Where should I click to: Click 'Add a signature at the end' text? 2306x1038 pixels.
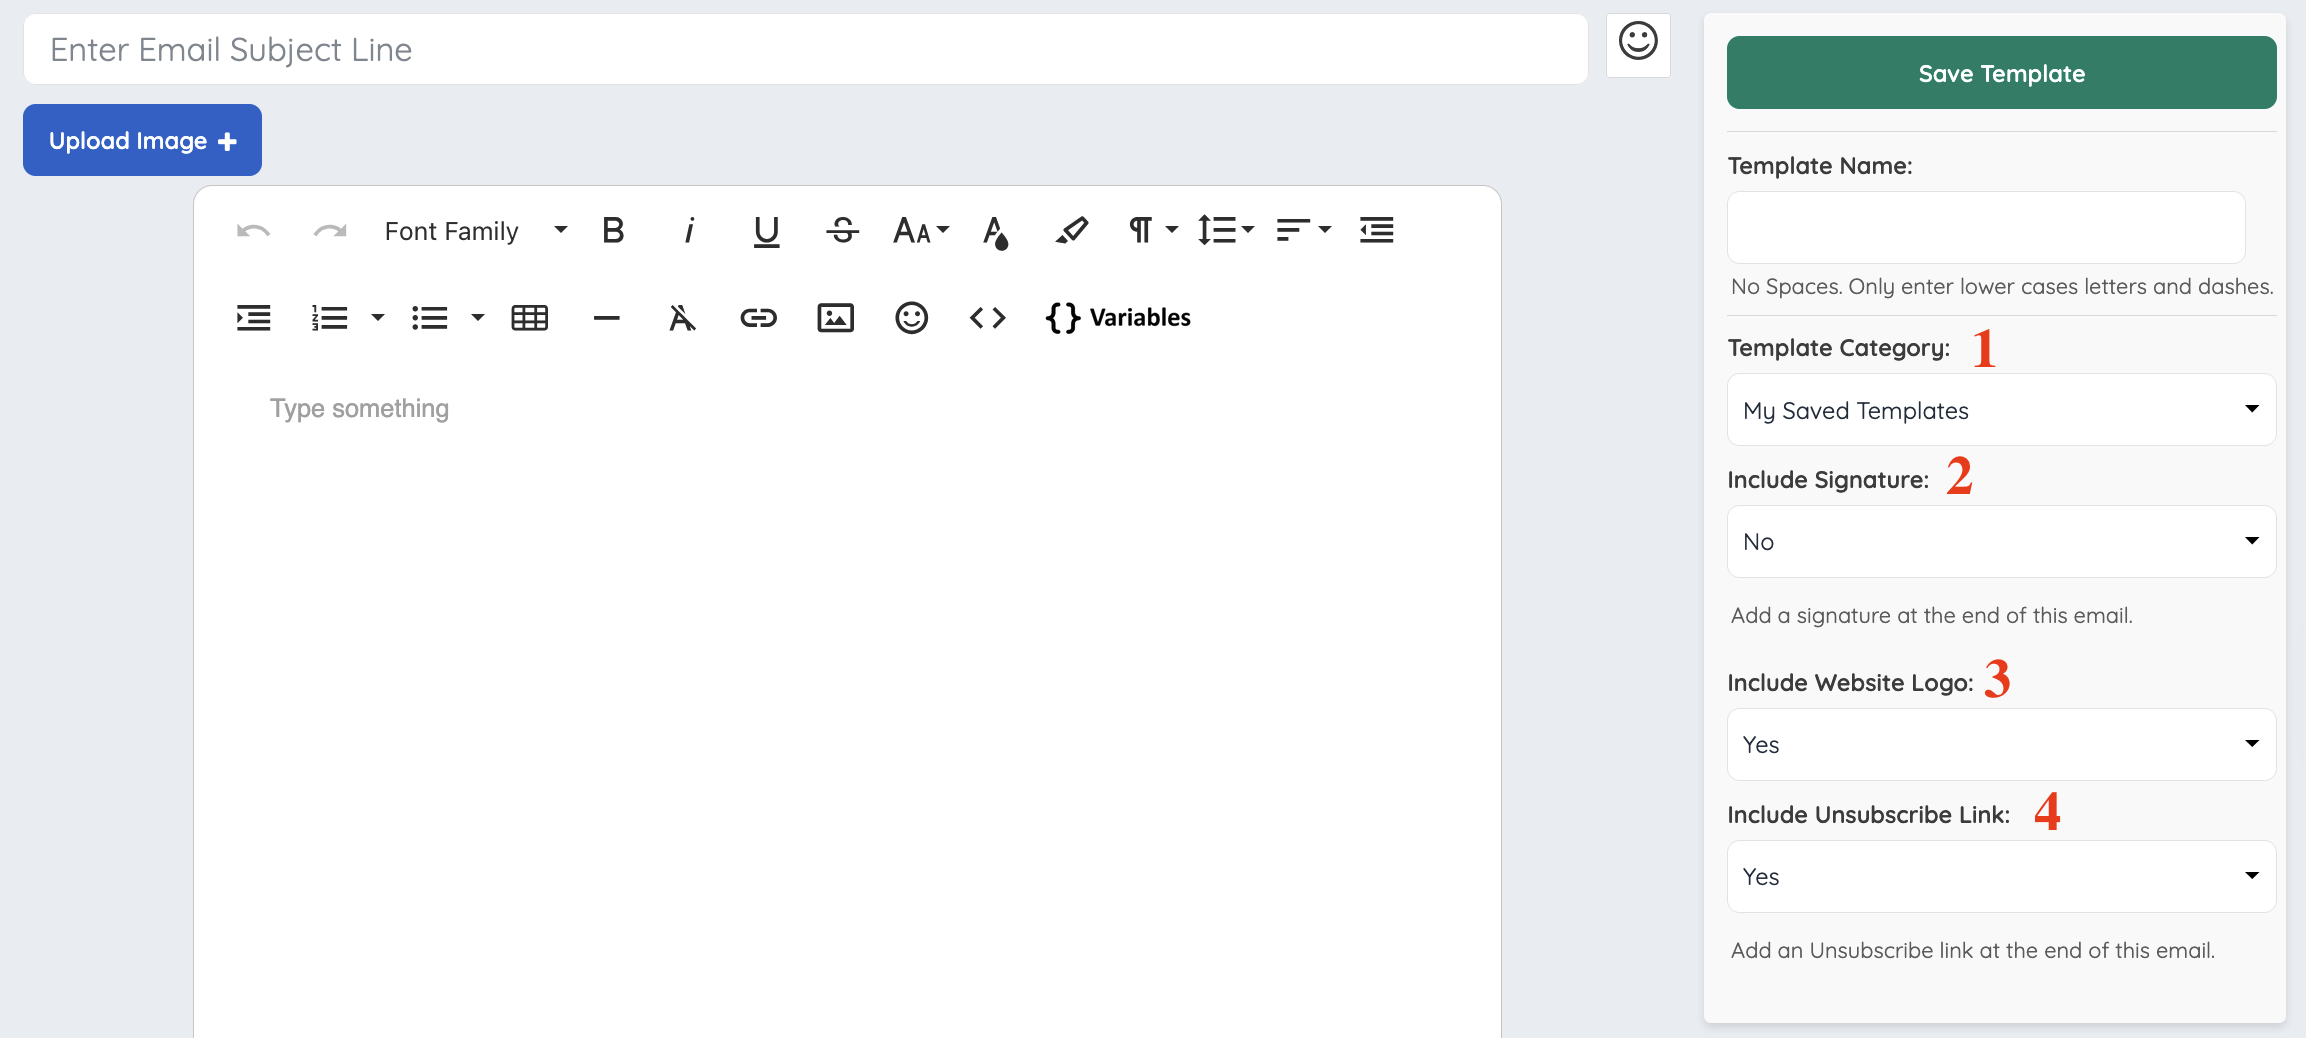pos(1932,616)
